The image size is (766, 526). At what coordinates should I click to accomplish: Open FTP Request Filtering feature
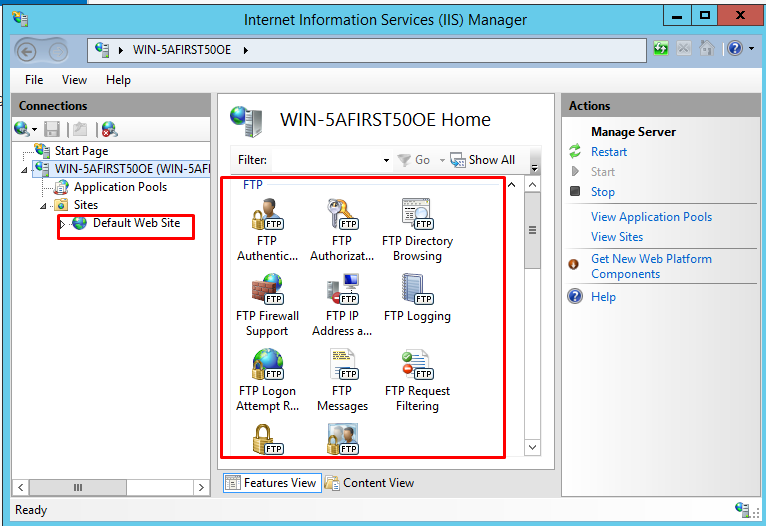pyautogui.click(x=417, y=380)
